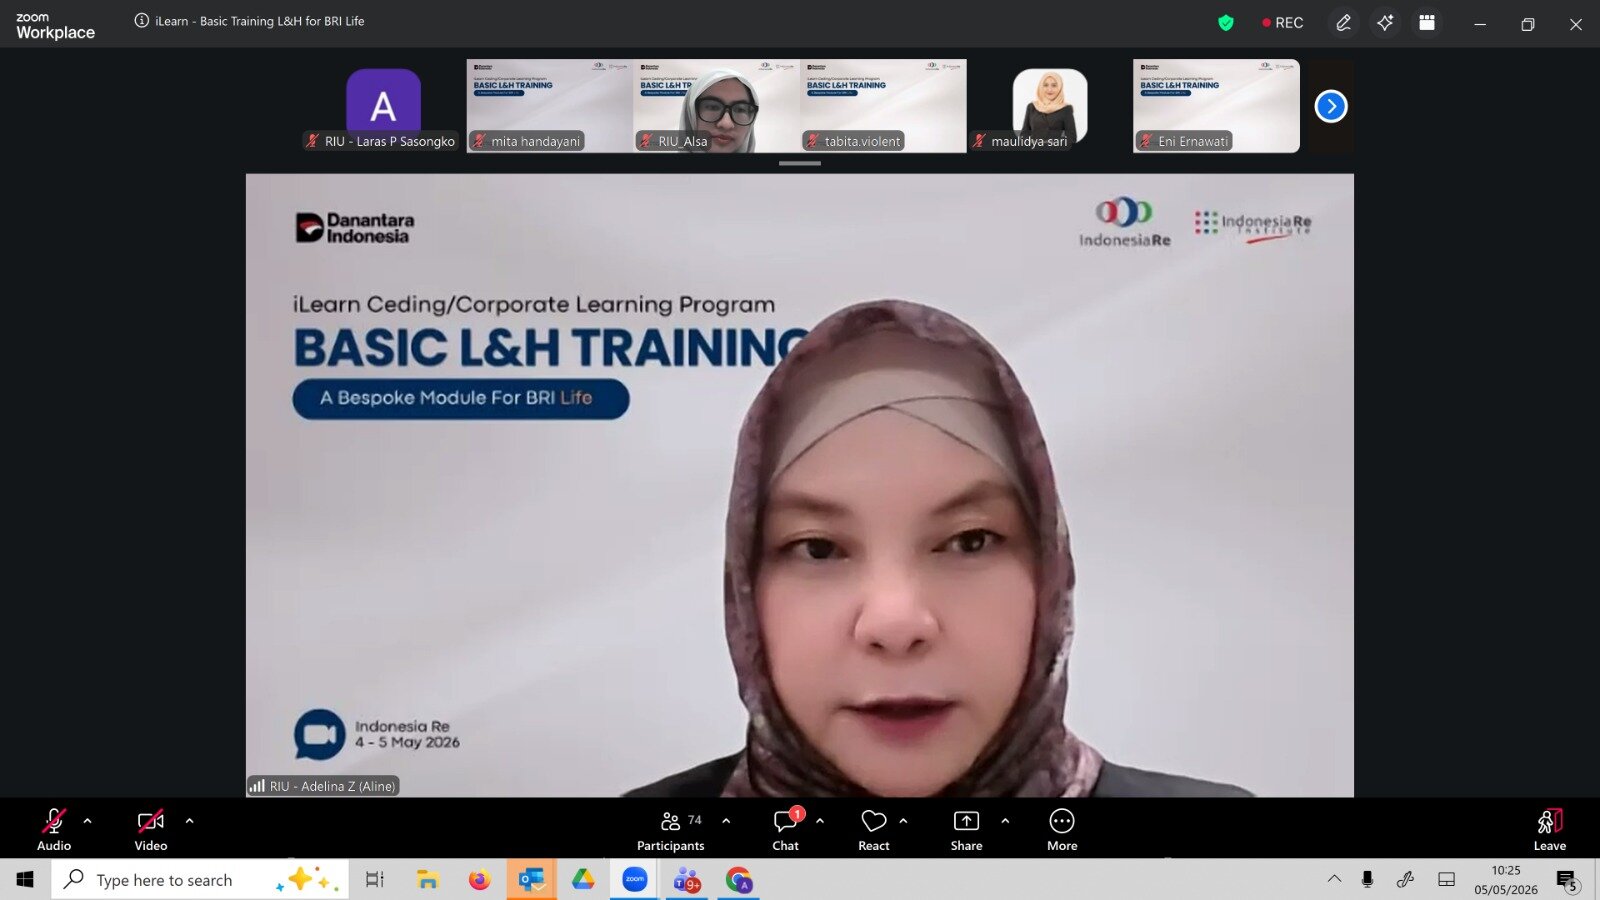Open the pen icon in the system tray
This screenshot has height=900, width=1600.
click(1405, 879)
